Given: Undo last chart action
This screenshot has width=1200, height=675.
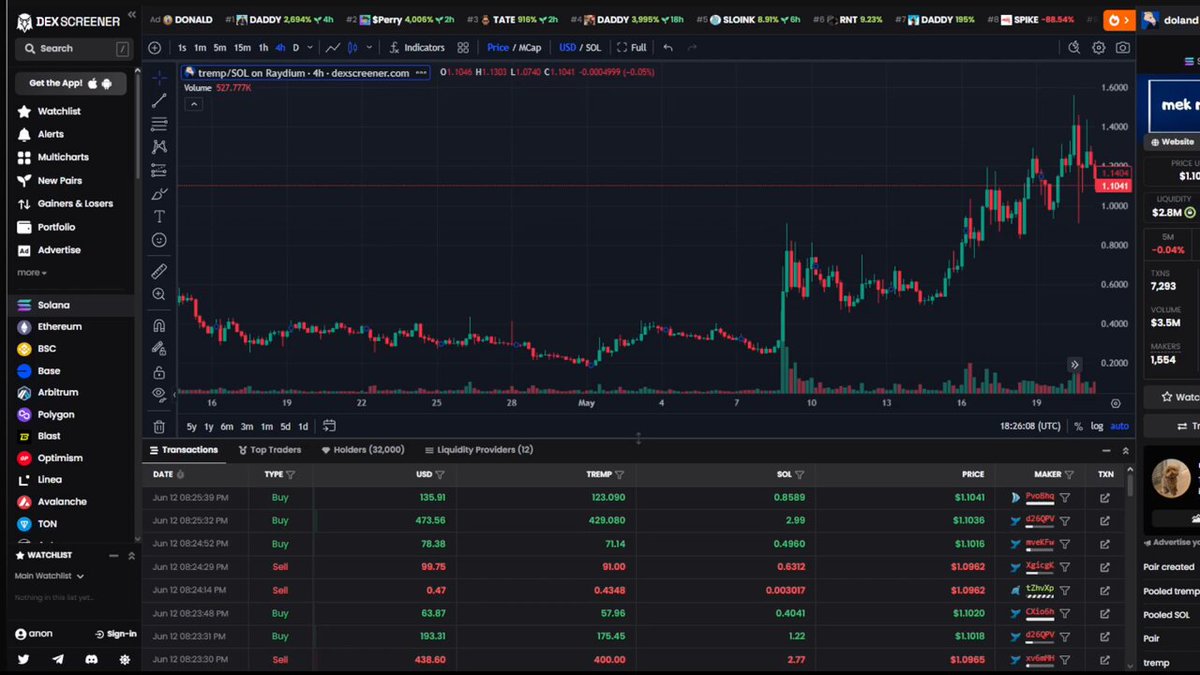Looking at the screenshot, I should (x=668, y=47).
